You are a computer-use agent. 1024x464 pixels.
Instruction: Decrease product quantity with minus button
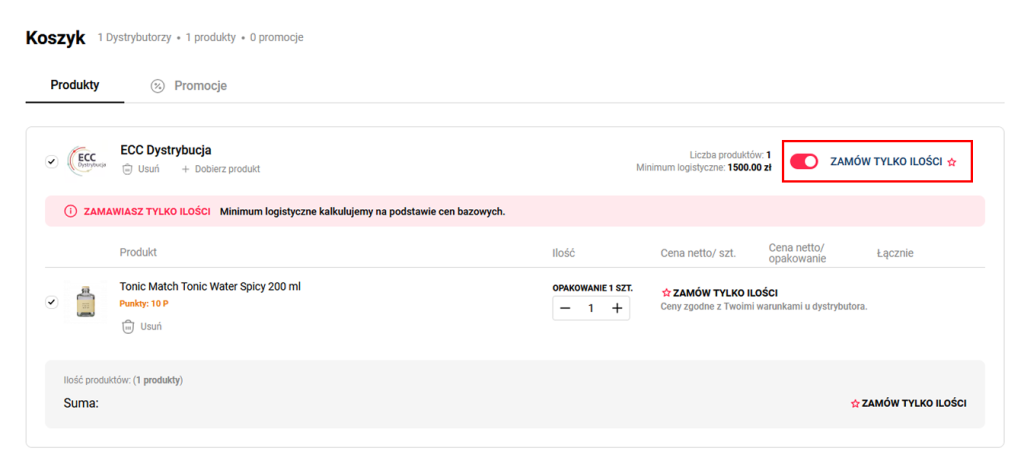point(565,308)
